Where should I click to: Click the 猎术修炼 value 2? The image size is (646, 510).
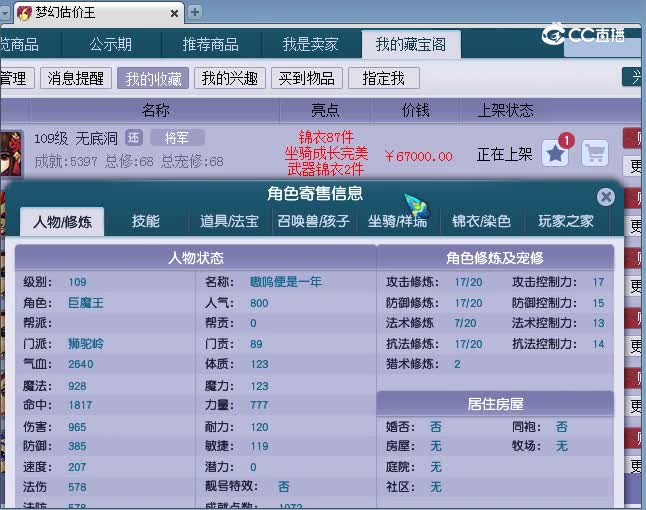457,364
